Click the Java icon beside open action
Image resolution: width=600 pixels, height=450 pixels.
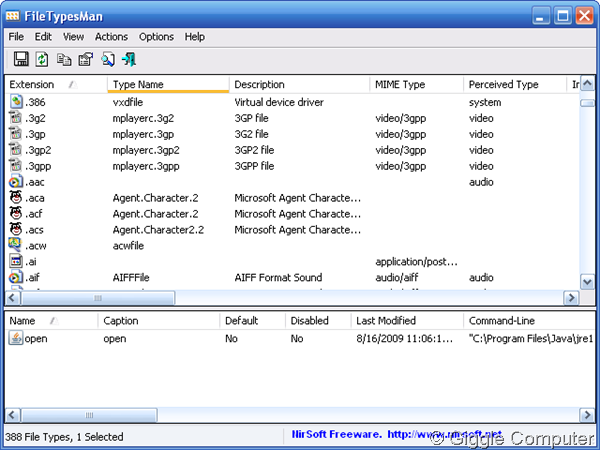pyautogui.click(x=16, y=338)
